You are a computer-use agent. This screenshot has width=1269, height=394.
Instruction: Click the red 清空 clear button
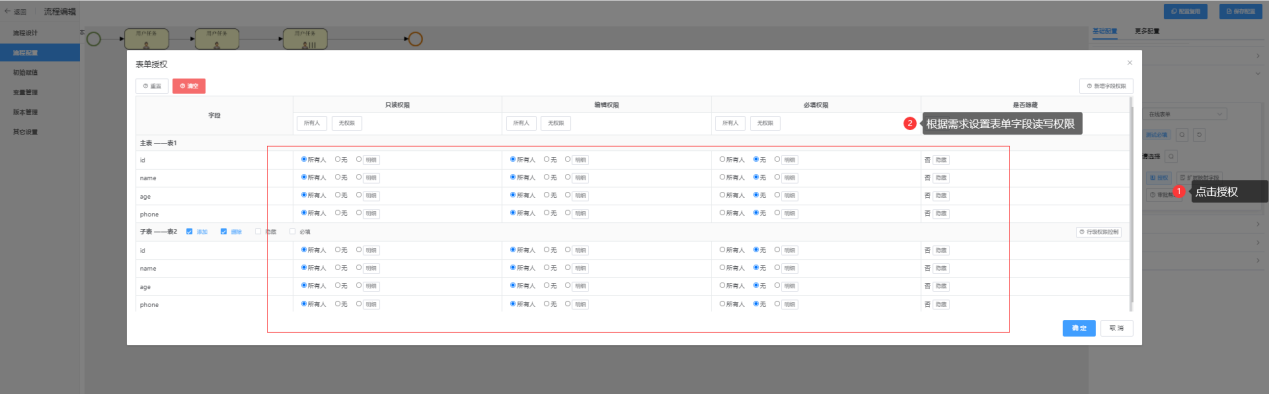pos(188,86)
